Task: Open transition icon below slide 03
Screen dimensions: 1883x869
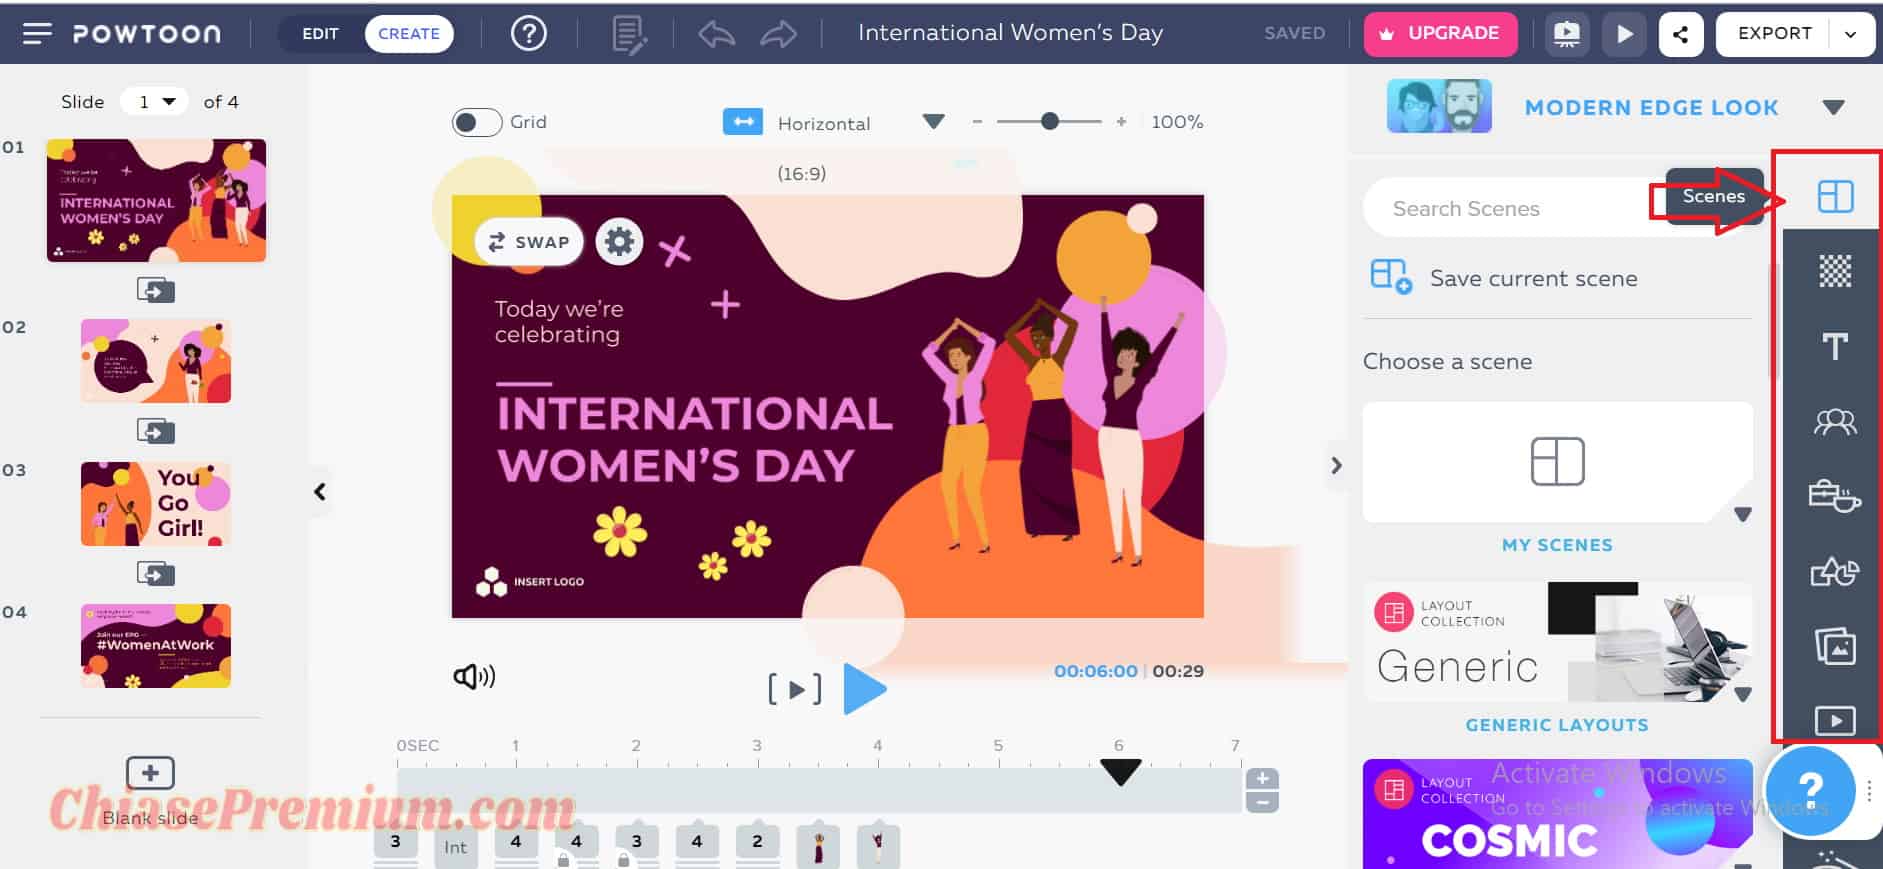Action: pyautogui.click(x=155, y=573)
